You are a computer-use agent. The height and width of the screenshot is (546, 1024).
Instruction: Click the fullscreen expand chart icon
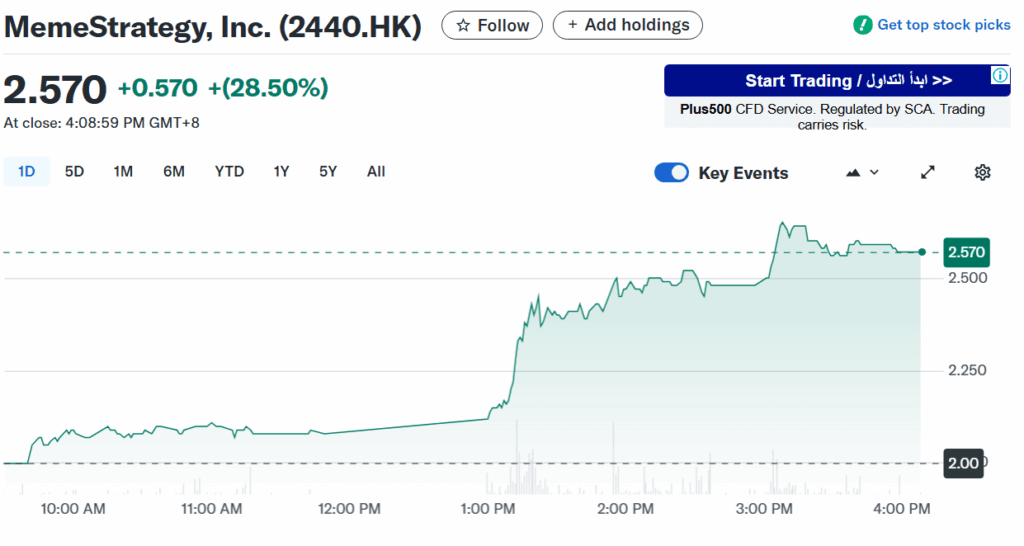tap(928, 172)
